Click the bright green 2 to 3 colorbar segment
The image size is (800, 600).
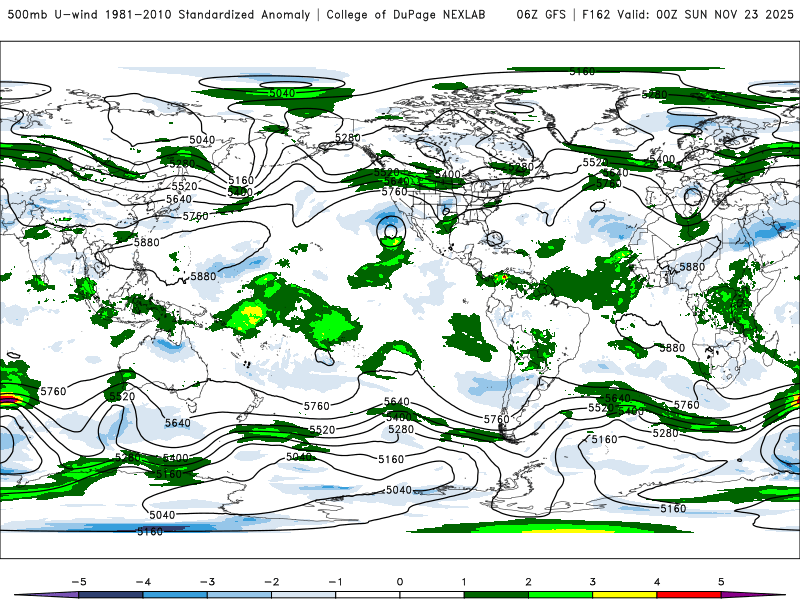(x=561, y=595)
